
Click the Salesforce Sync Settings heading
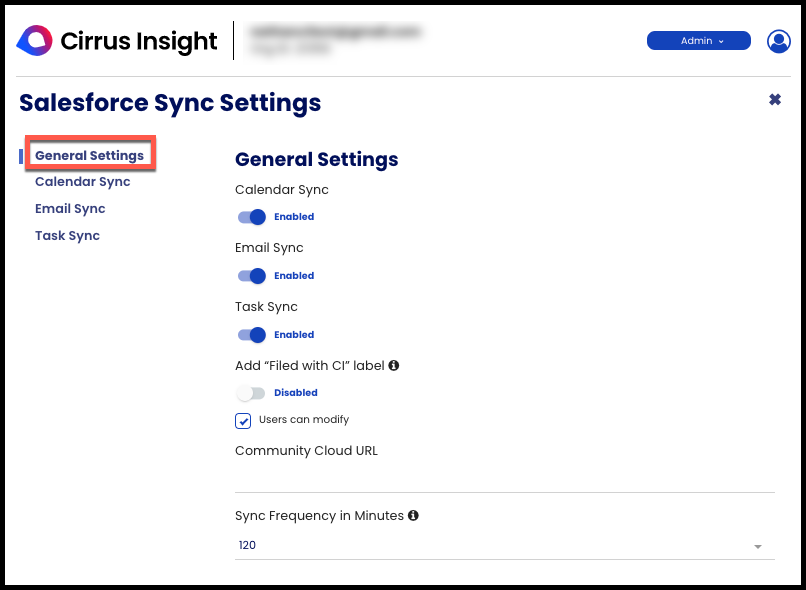click(x=170, y=103)
